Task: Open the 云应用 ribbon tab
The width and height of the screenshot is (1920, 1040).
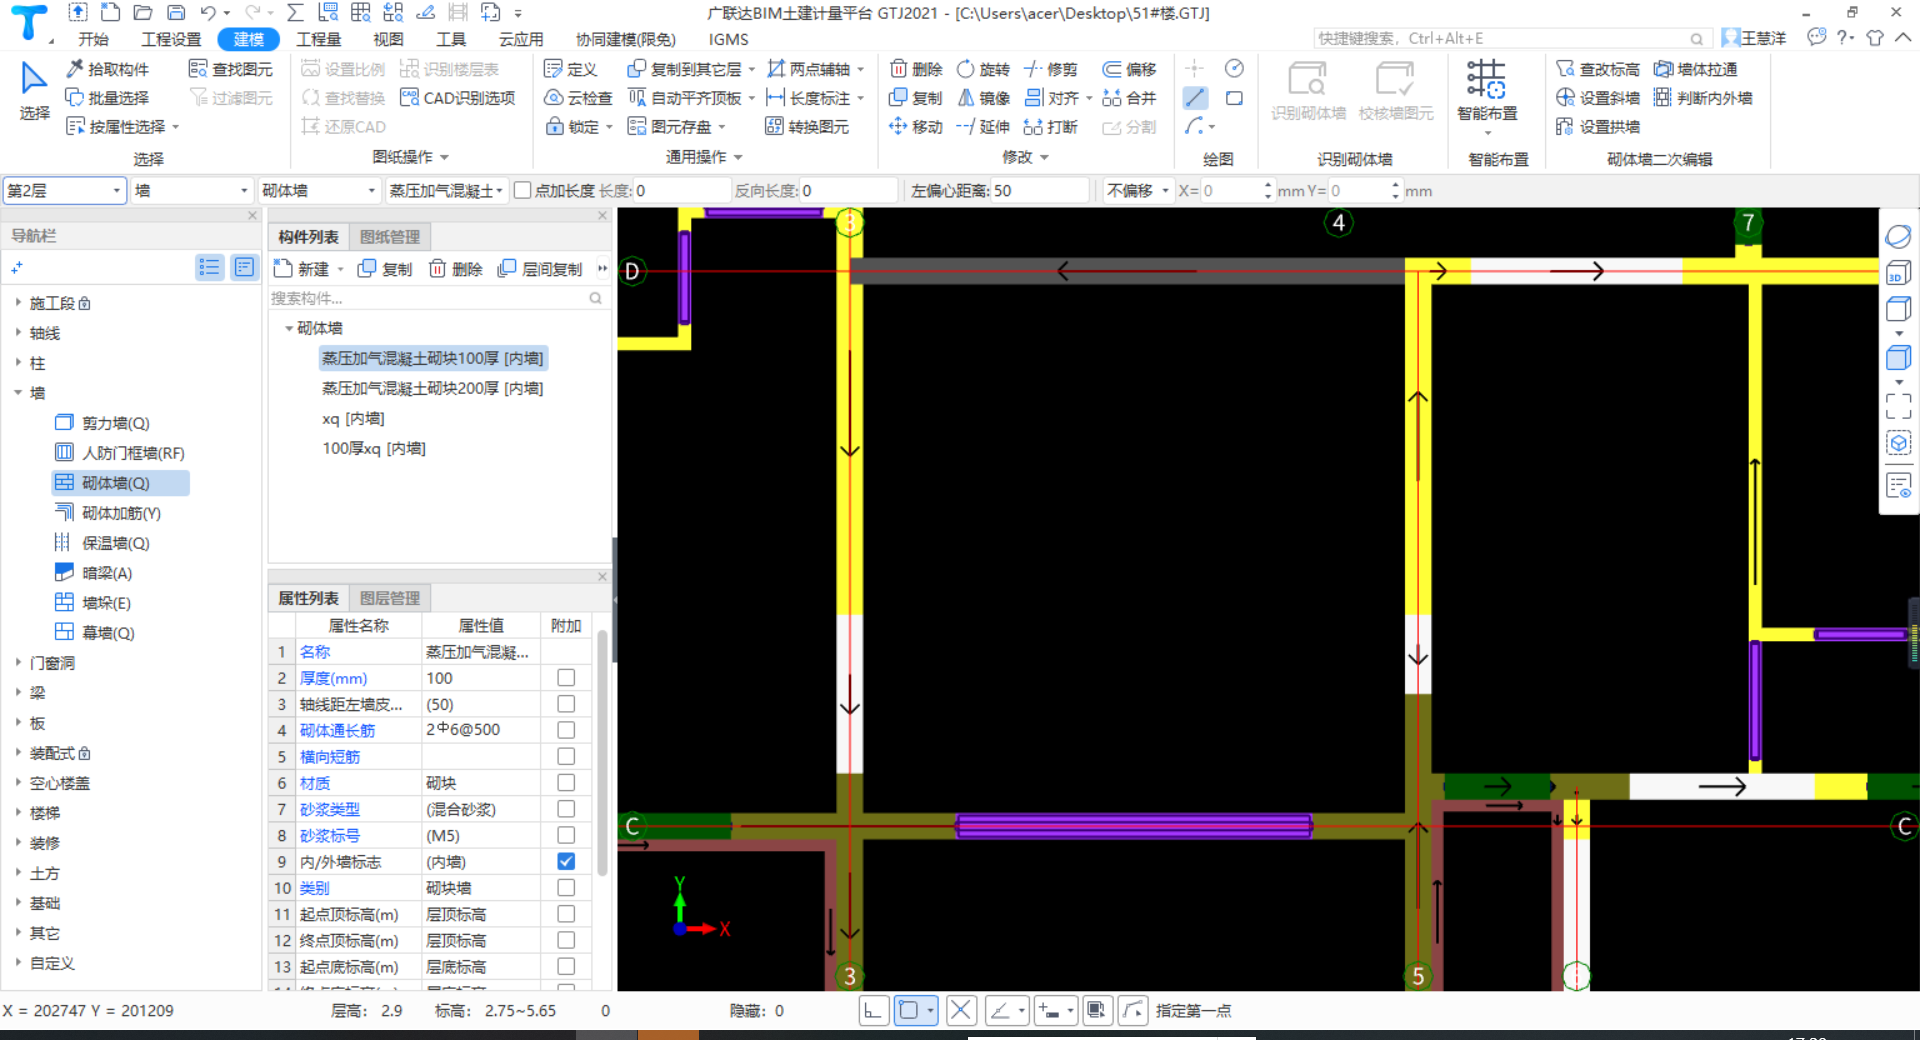Action: [x=521, y=39]
